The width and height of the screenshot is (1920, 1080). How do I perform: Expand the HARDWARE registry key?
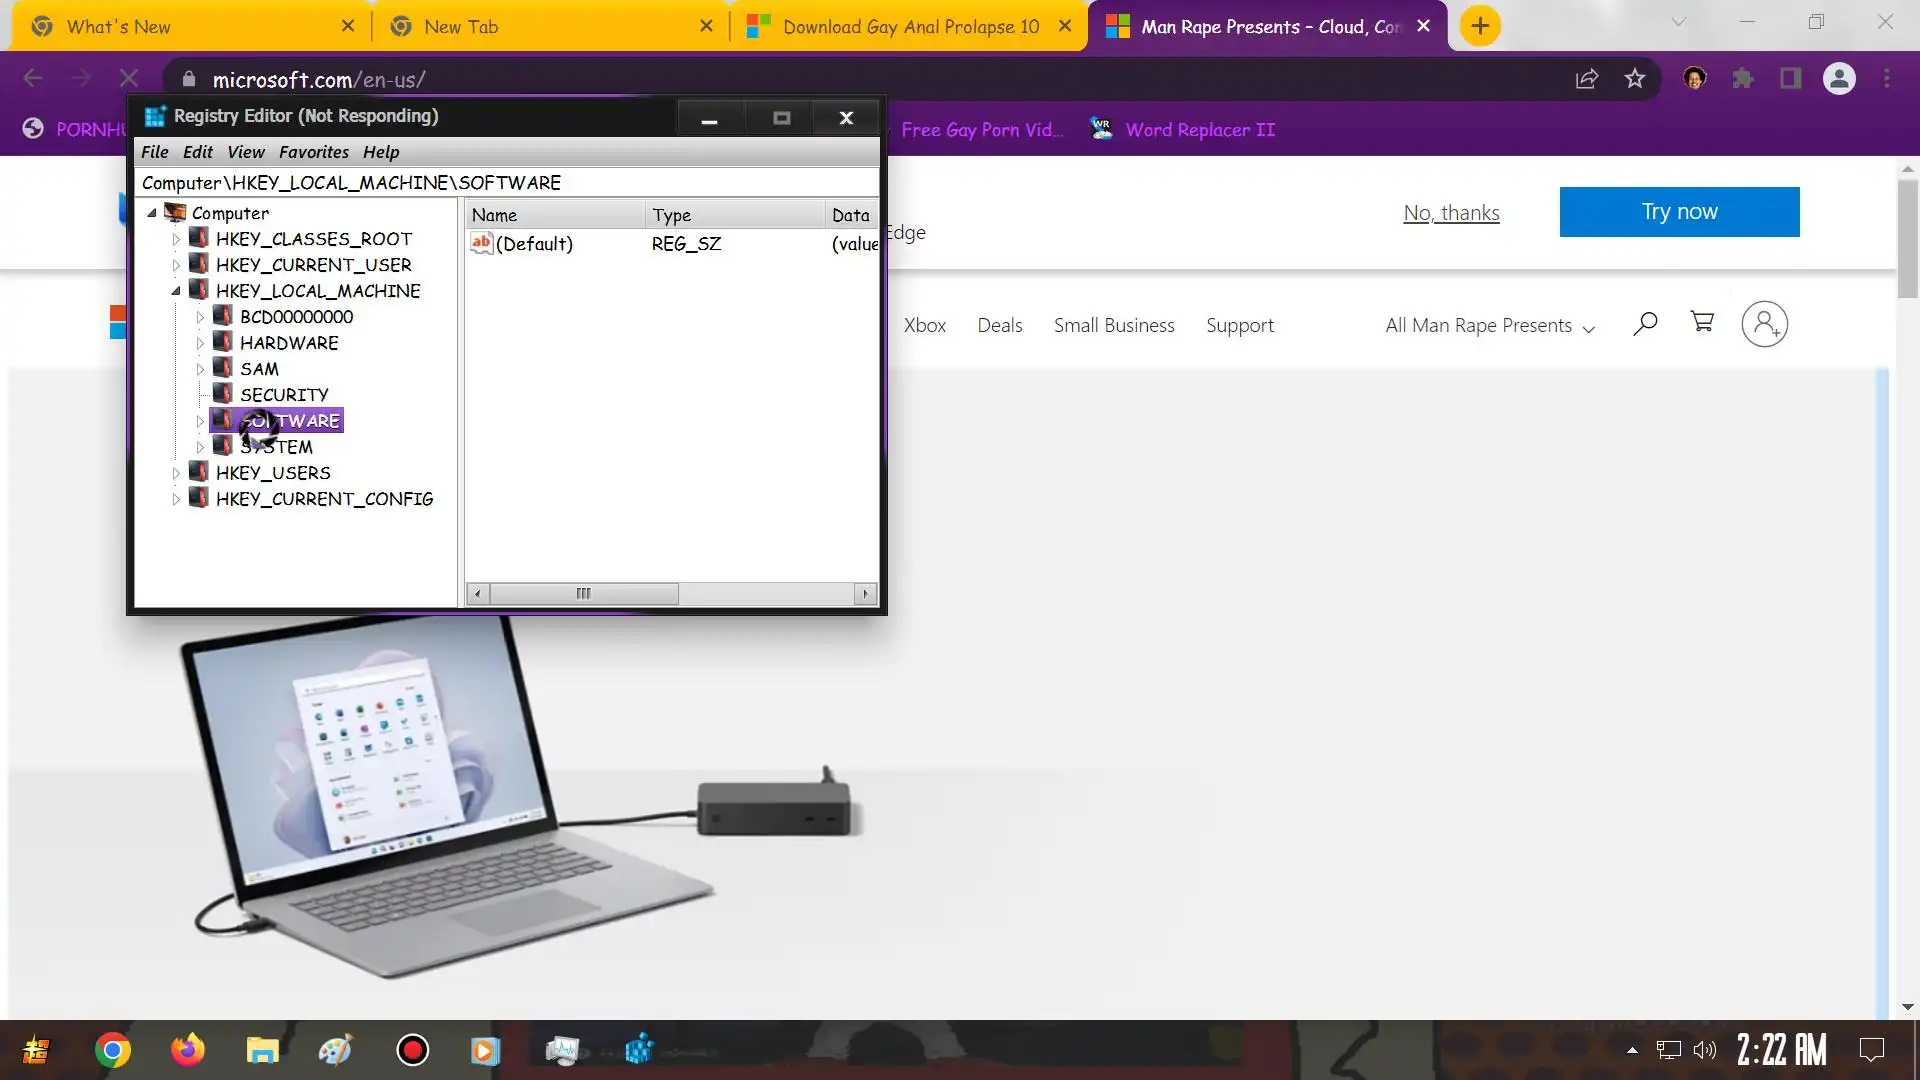[x=200, y=343]
